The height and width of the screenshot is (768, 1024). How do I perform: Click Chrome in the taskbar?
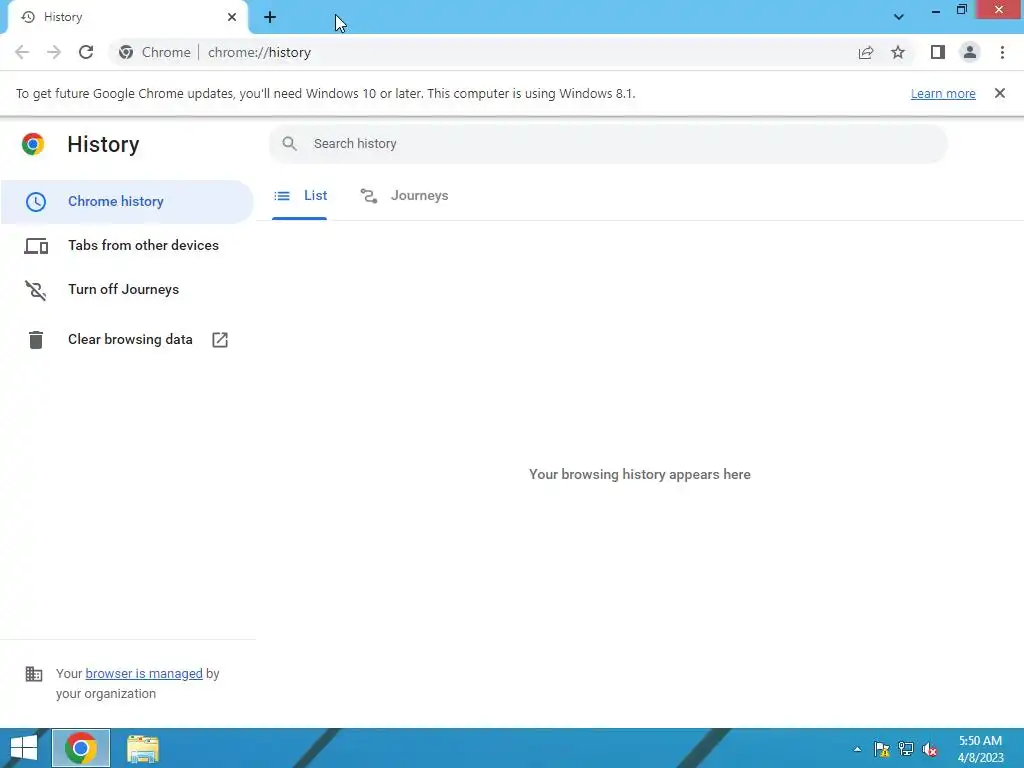(81, 748)
